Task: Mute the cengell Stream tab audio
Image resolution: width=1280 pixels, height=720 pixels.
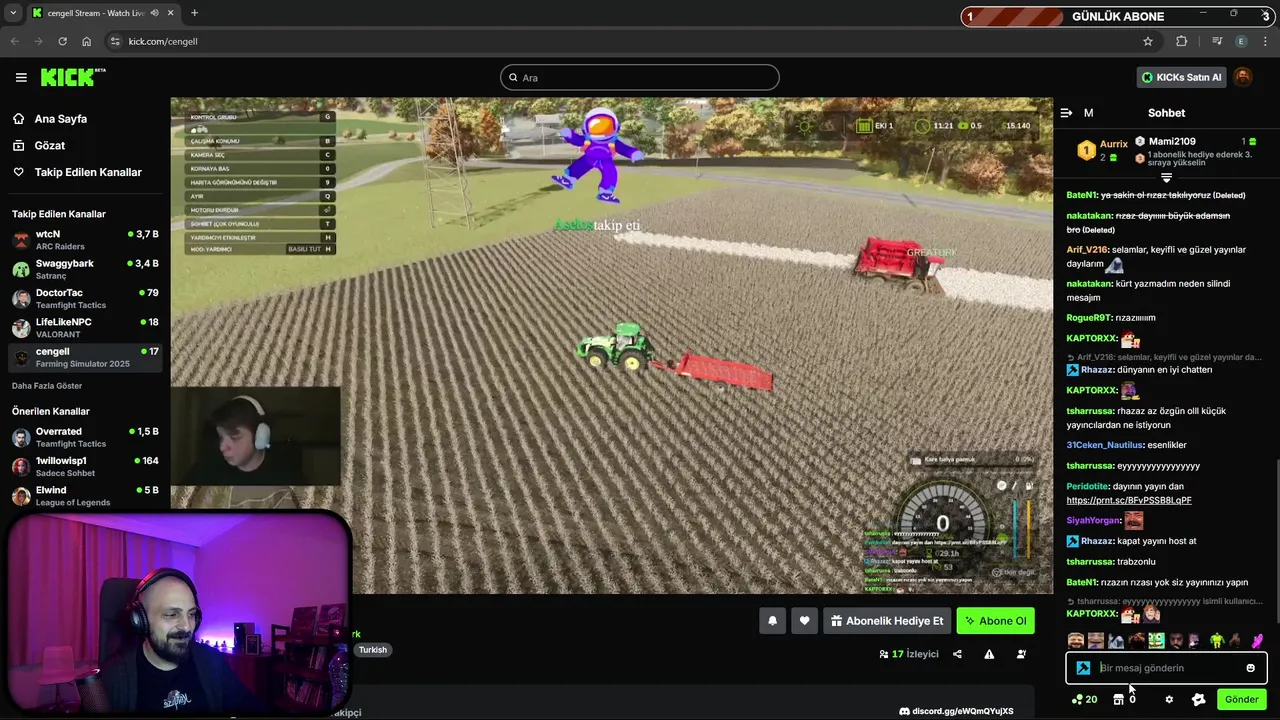Action: pyautogui.click(x=155, y=13)
